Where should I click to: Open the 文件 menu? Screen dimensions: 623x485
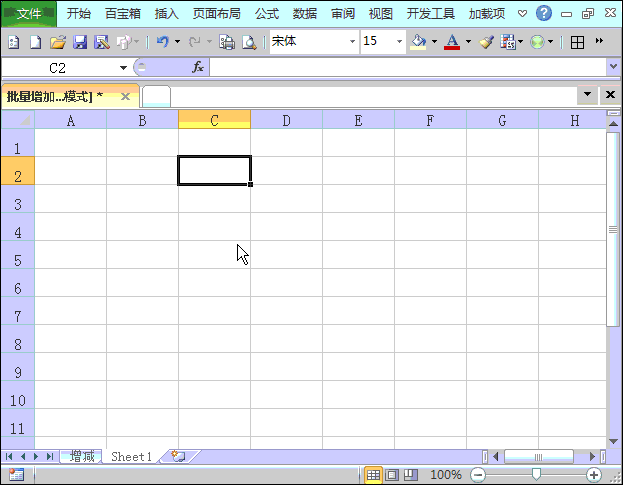pos(29,14)
